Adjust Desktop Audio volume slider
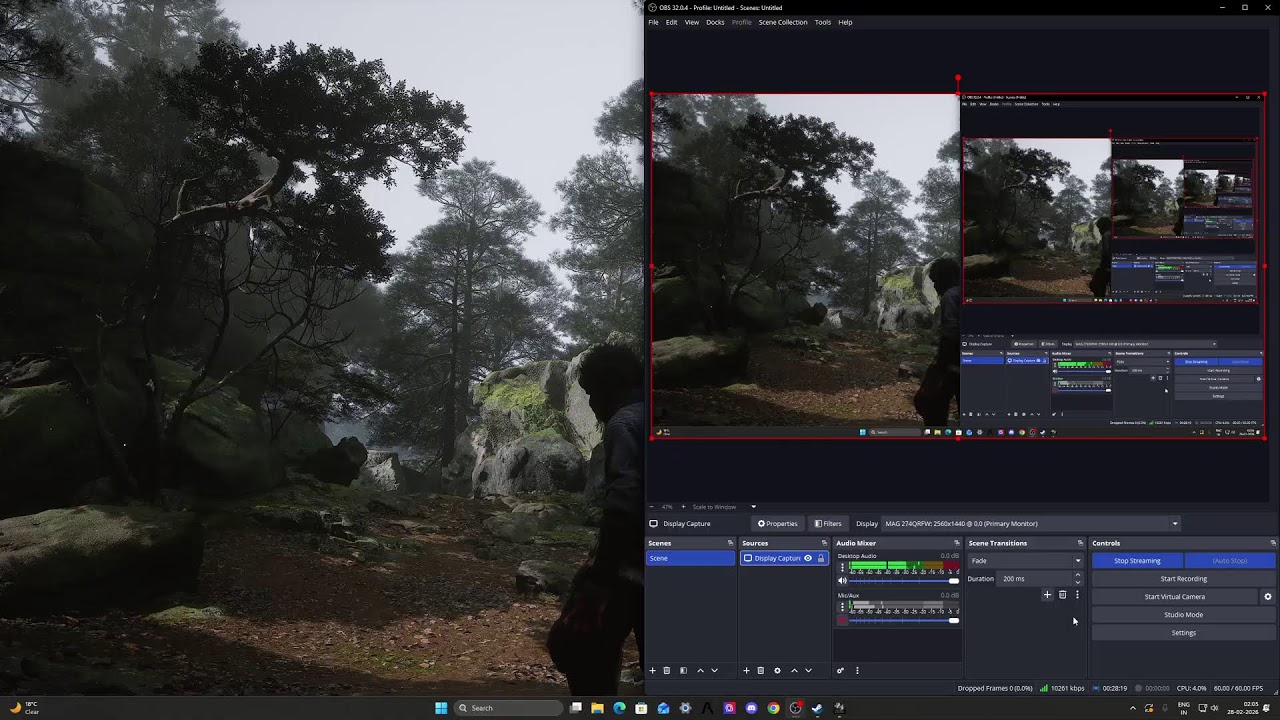Image resolution: width=1280 pixels, height=720 pixels. (x=904, y=581)
